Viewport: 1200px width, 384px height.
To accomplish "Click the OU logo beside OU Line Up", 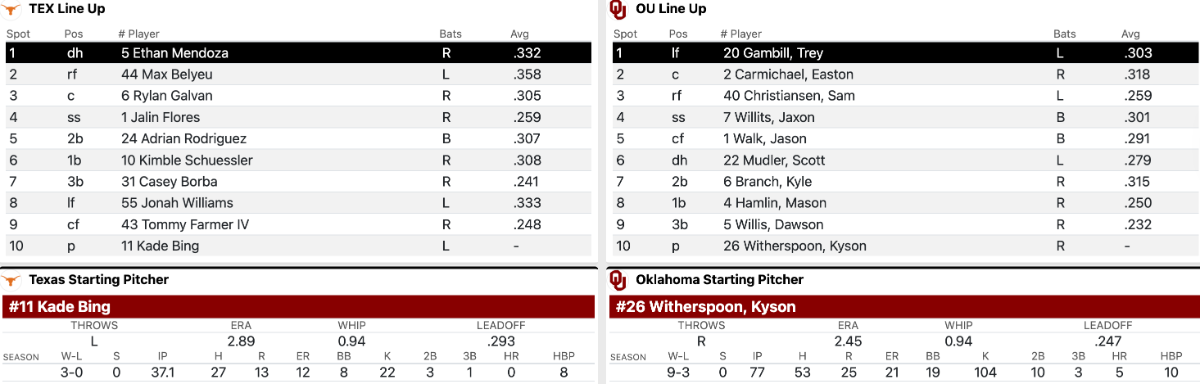I will [617, 9].
